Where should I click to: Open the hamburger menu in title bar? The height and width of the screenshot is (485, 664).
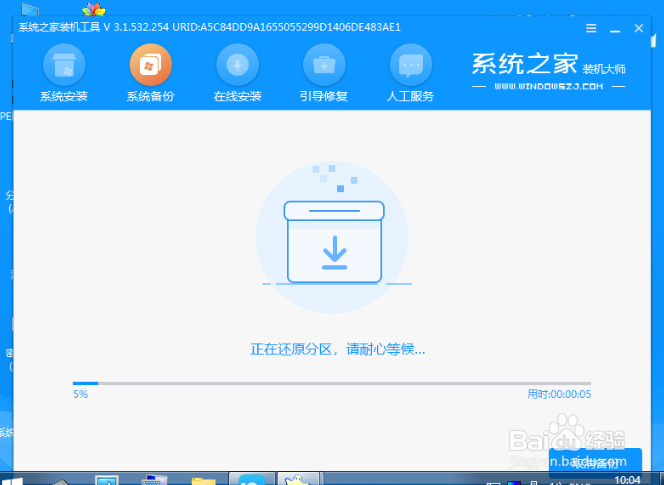coord(591,28)
